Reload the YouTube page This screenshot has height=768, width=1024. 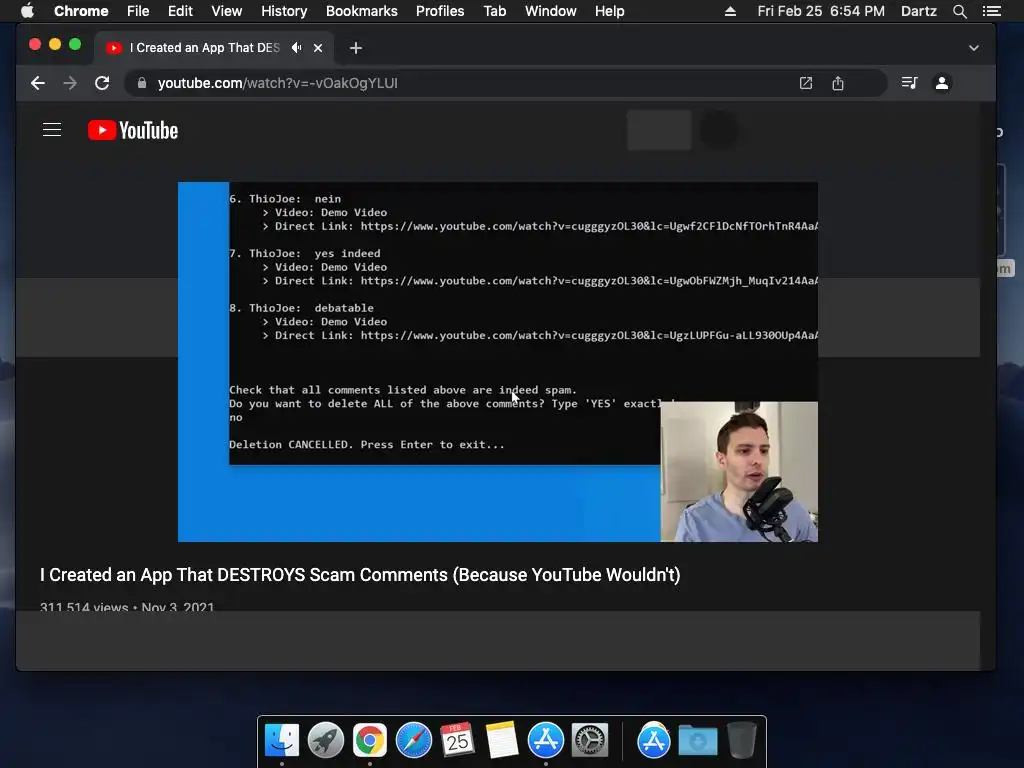tap(102, 83)
